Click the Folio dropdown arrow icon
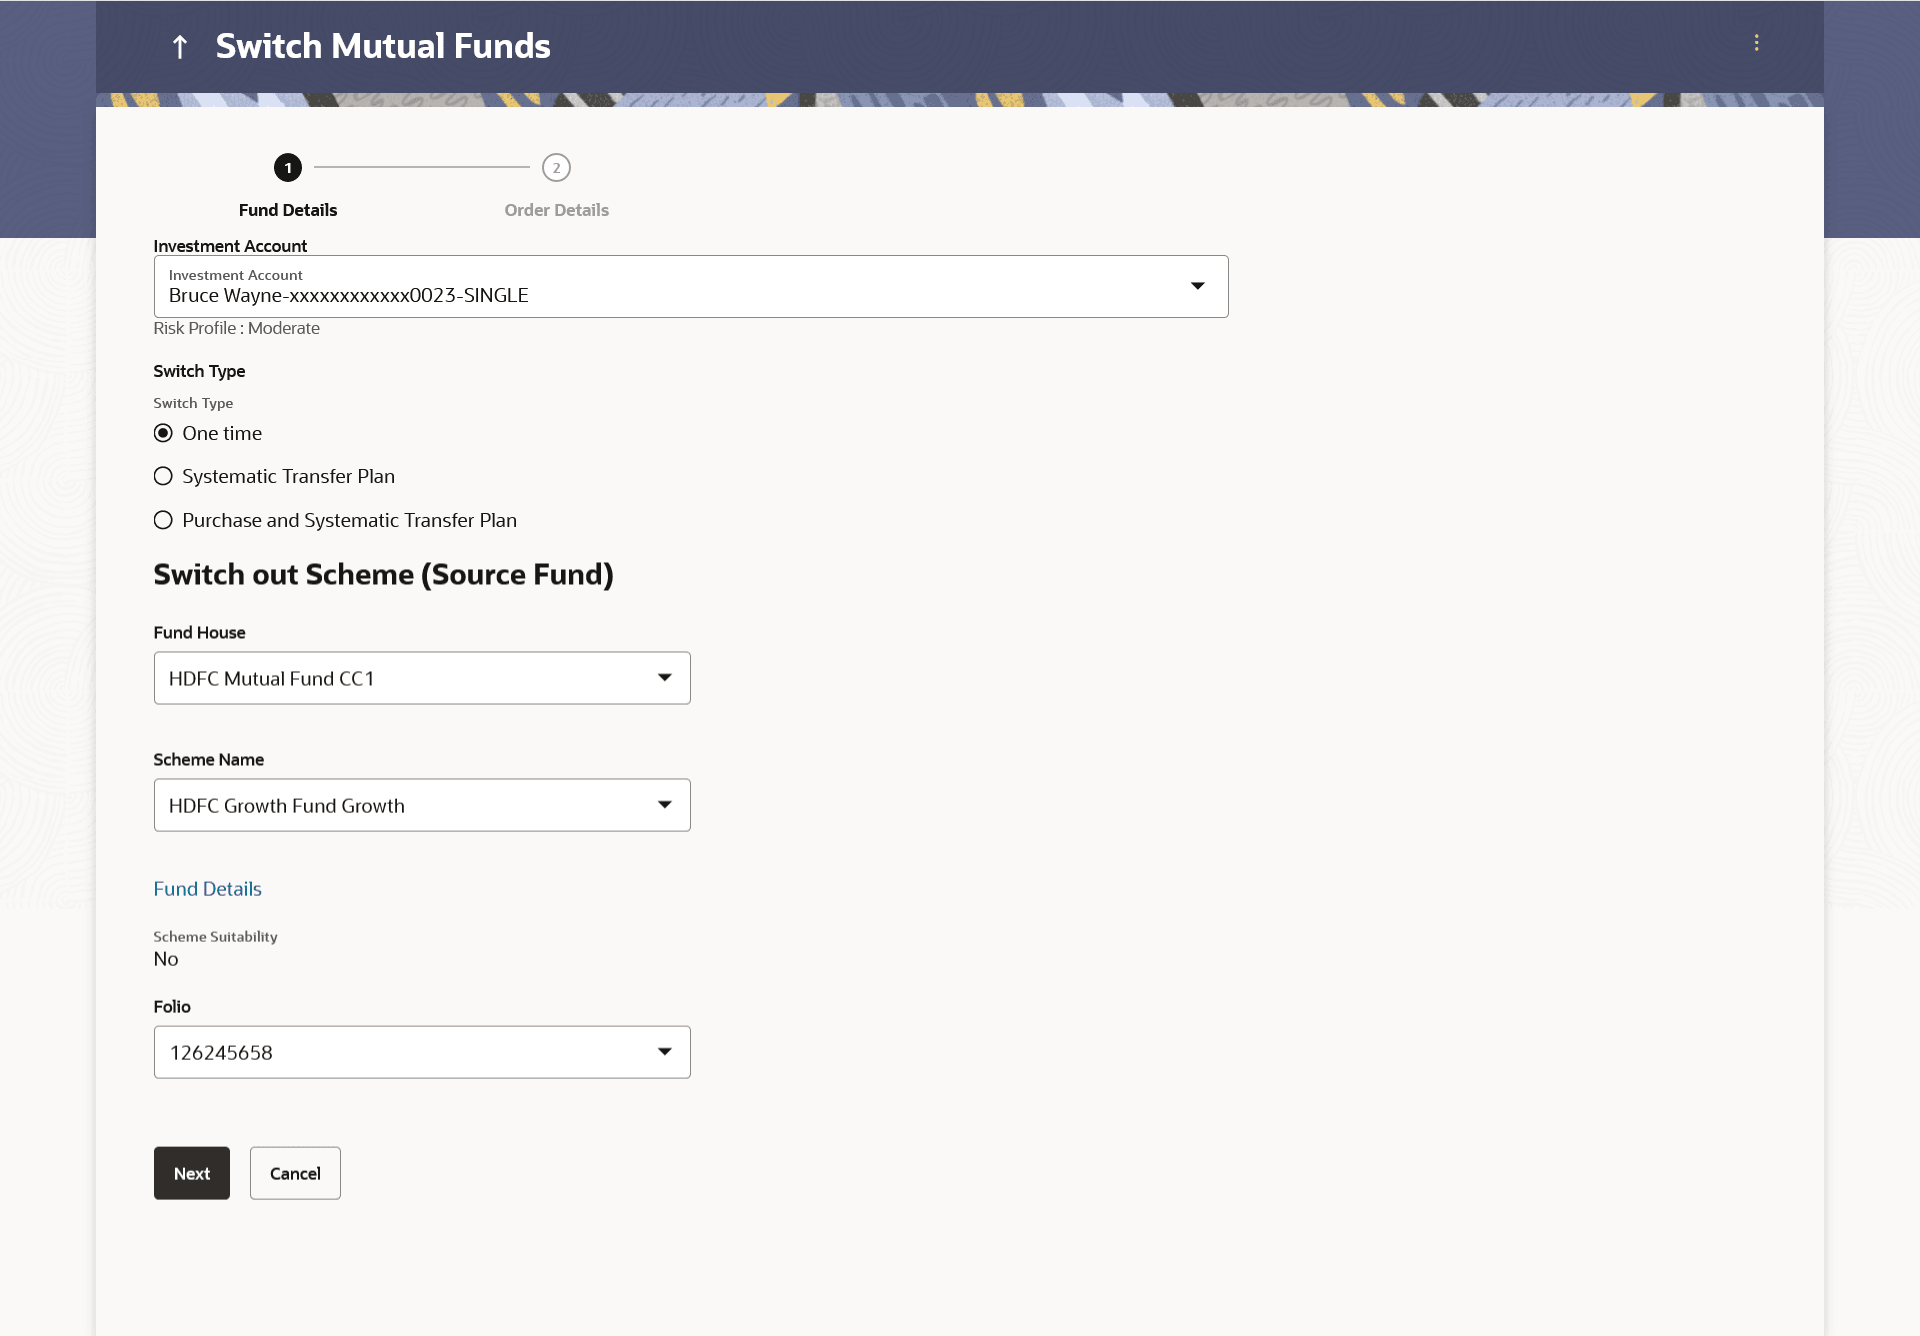This screenshot has height=1336, width=1920. 664,1052
